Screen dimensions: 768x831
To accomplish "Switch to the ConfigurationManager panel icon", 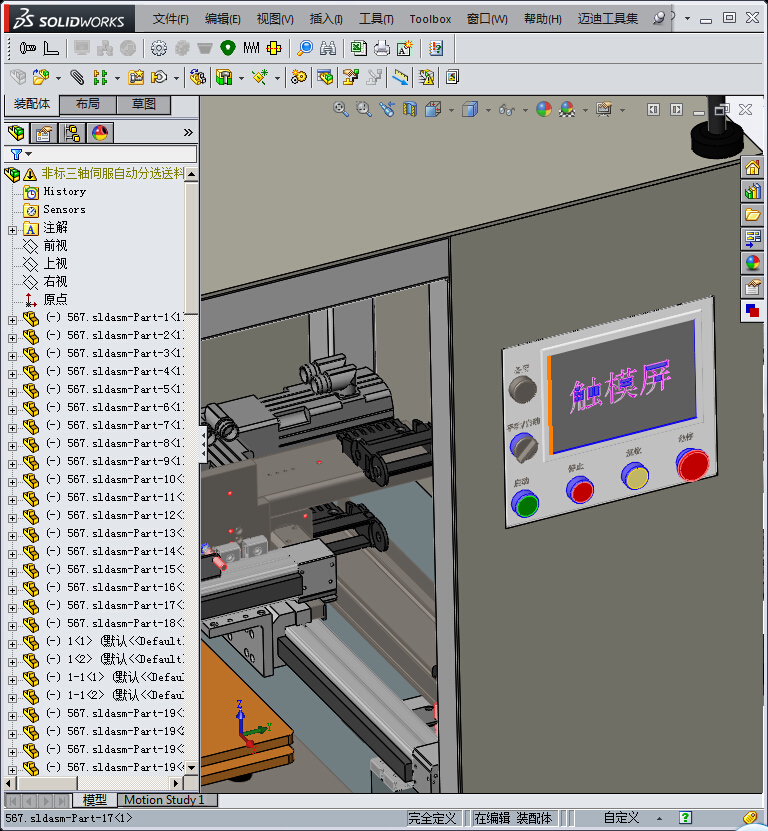I will 72,133.
